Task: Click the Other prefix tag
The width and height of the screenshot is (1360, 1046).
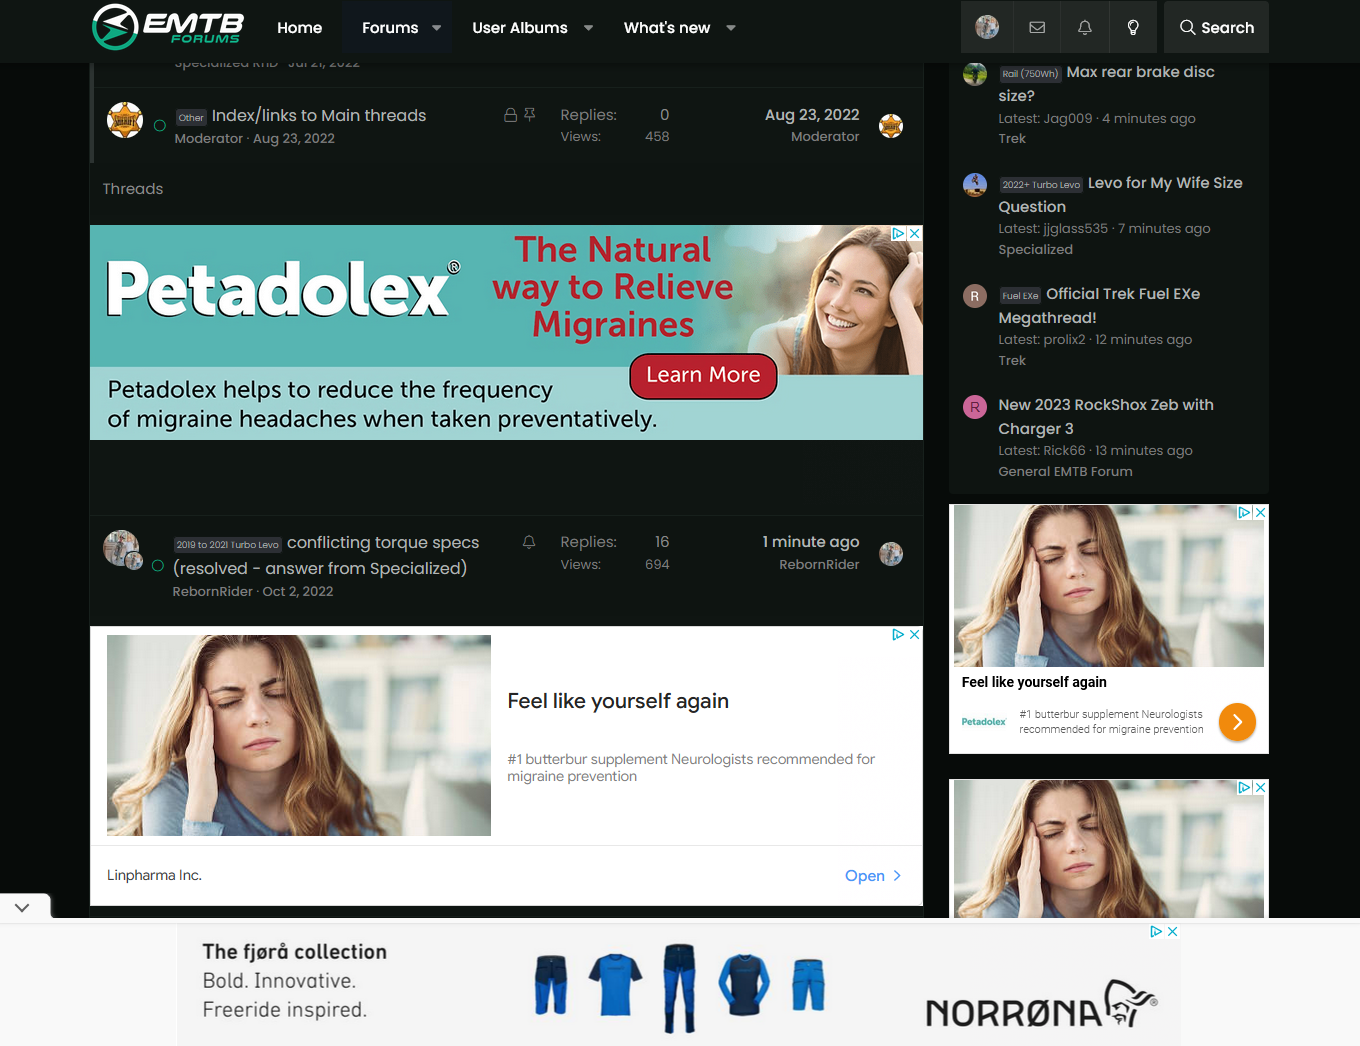Action: coord(191,117)
